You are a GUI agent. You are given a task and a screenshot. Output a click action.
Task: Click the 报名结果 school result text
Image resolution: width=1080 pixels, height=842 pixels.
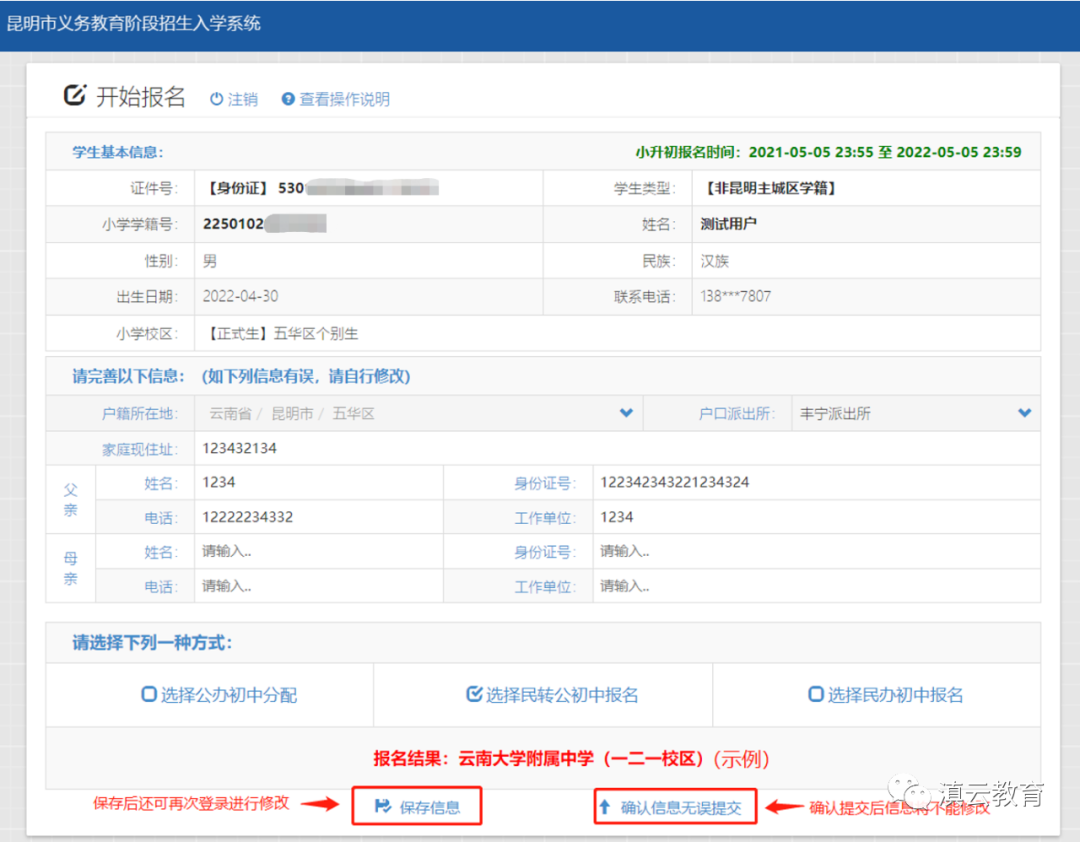point(571,759)
